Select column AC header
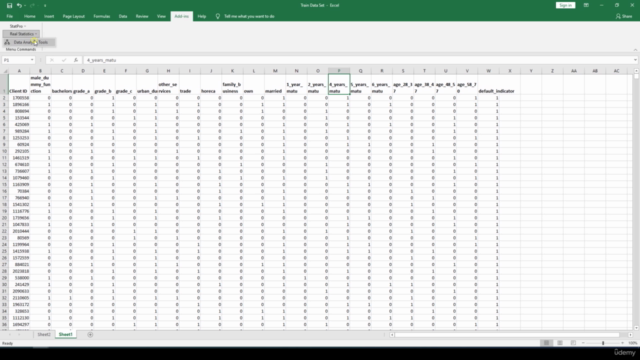The width and height of the screenshot is (640, 360). pyautogui.click(x=616, y=71)
